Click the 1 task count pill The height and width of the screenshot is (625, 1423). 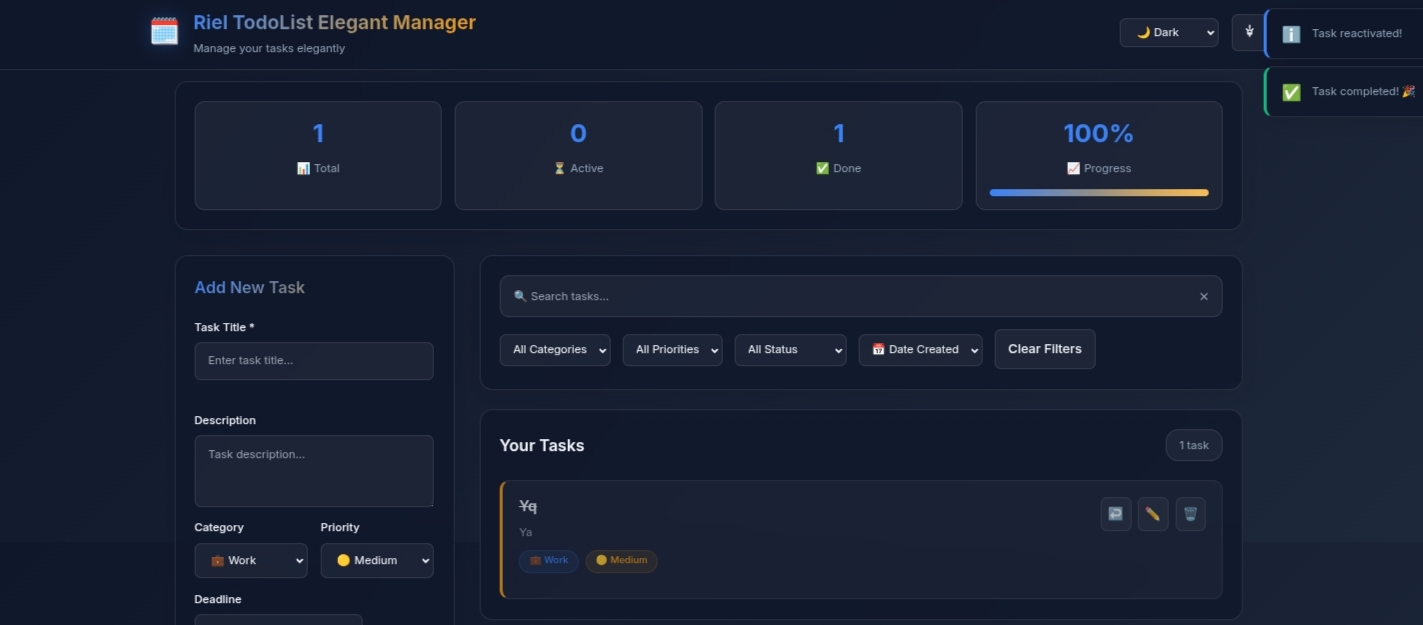[x=1193, y=444]
